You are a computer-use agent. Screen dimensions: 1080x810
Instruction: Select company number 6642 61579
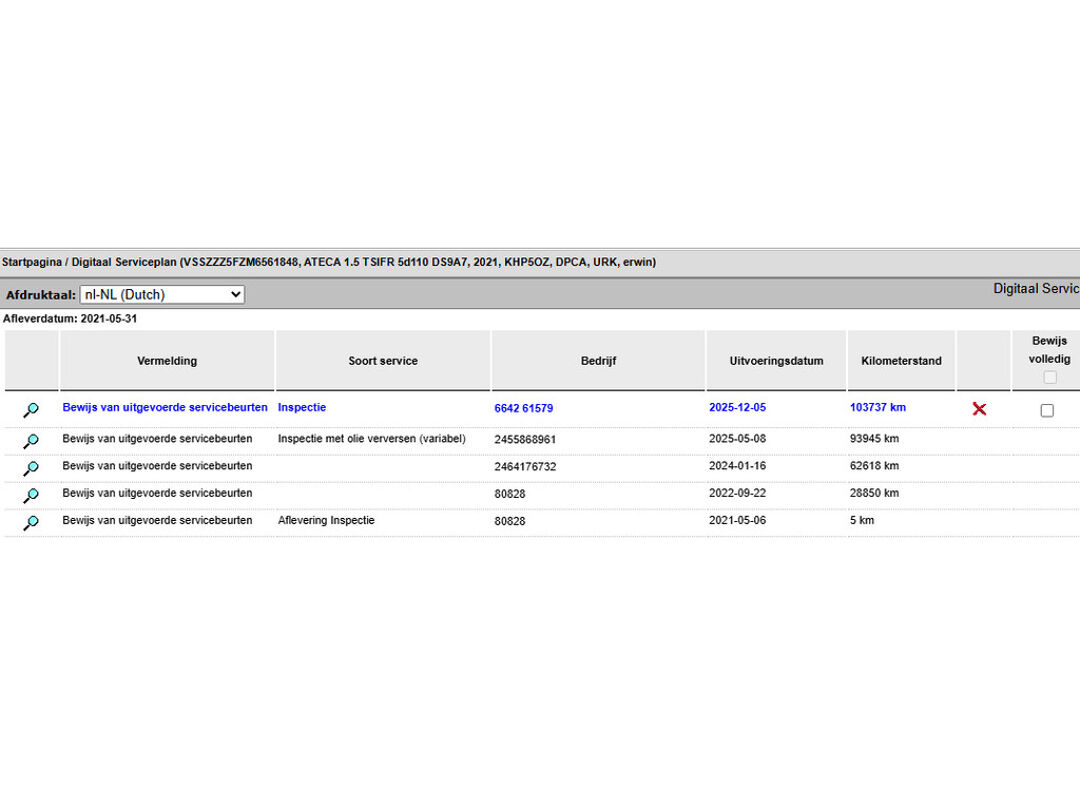click(x=523, y=409)
